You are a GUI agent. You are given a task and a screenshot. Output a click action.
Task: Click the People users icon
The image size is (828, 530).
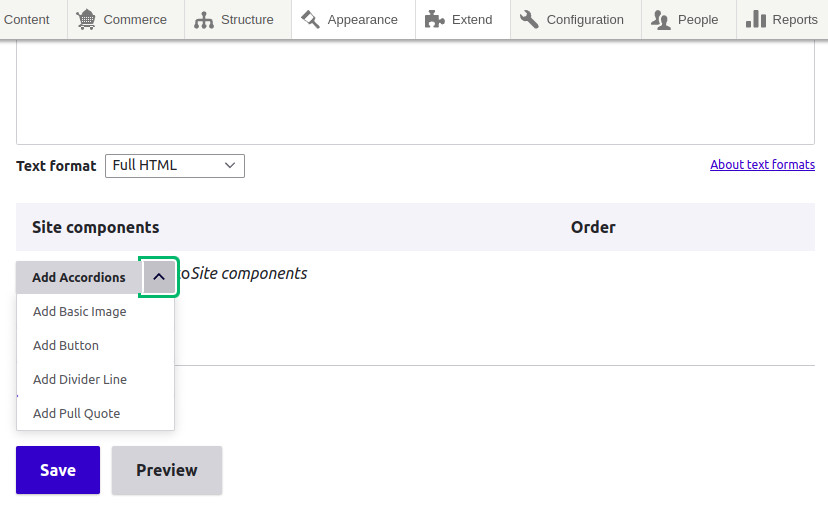pos(661,20)
